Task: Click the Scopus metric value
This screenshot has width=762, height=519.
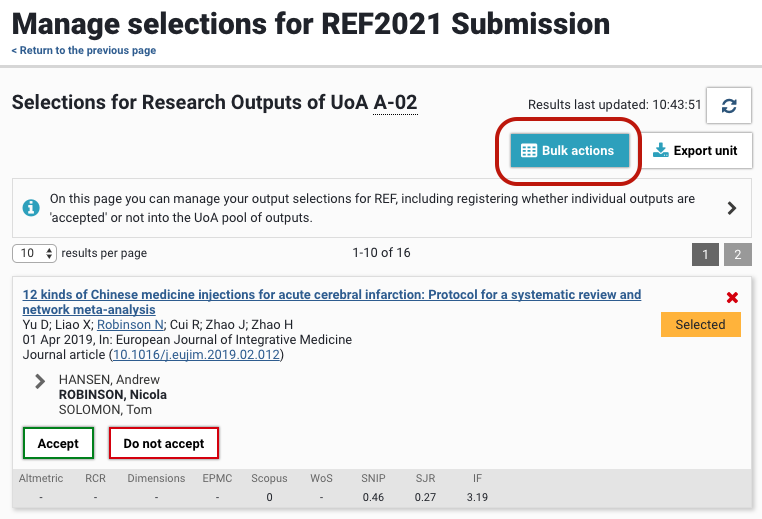Action: point(269,497)
